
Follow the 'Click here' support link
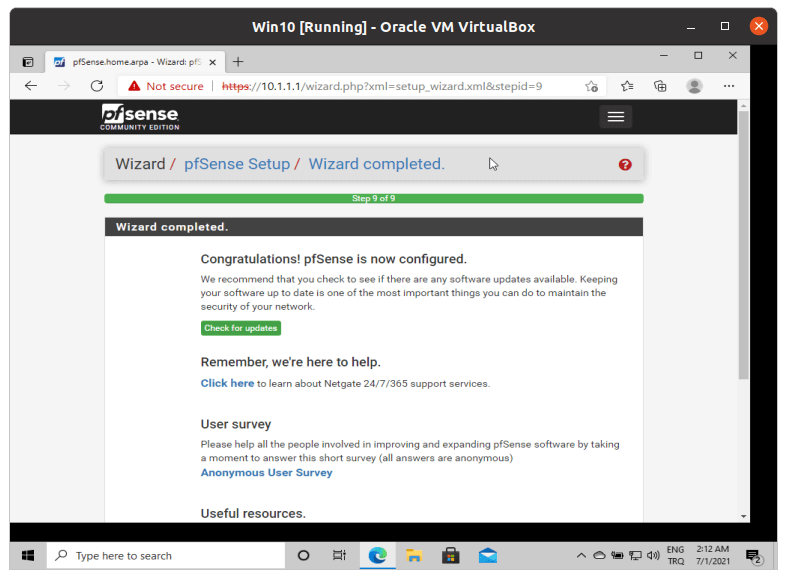click(x=227, y=383)
